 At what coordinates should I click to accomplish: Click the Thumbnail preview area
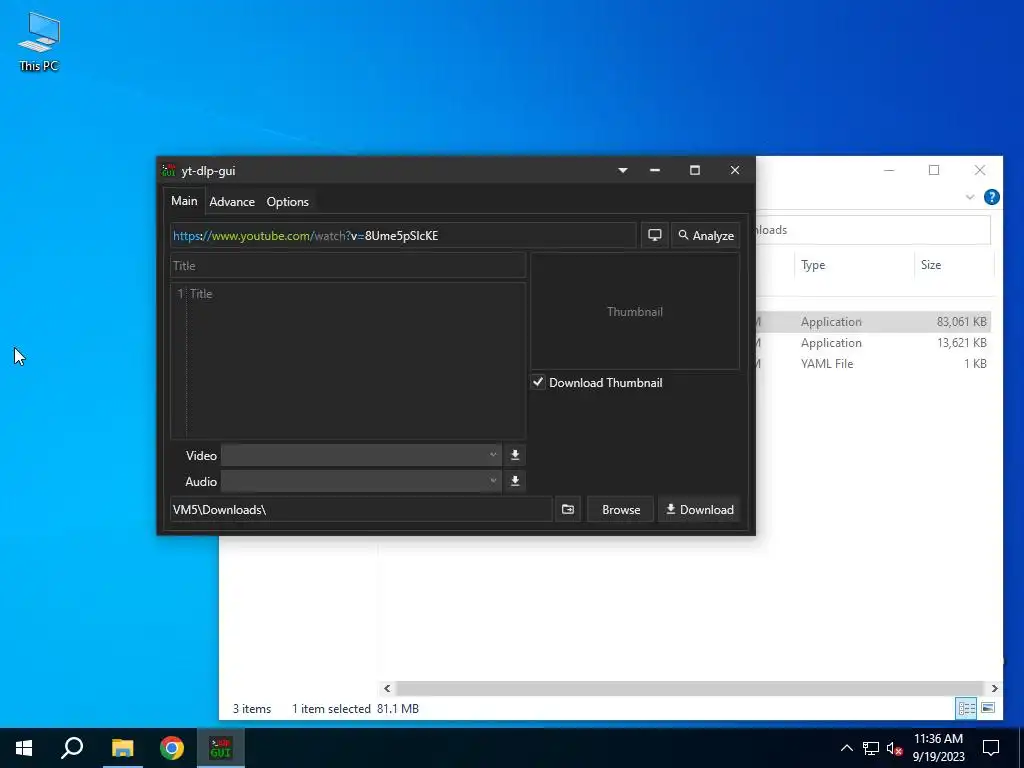click(x=635, y=312)
